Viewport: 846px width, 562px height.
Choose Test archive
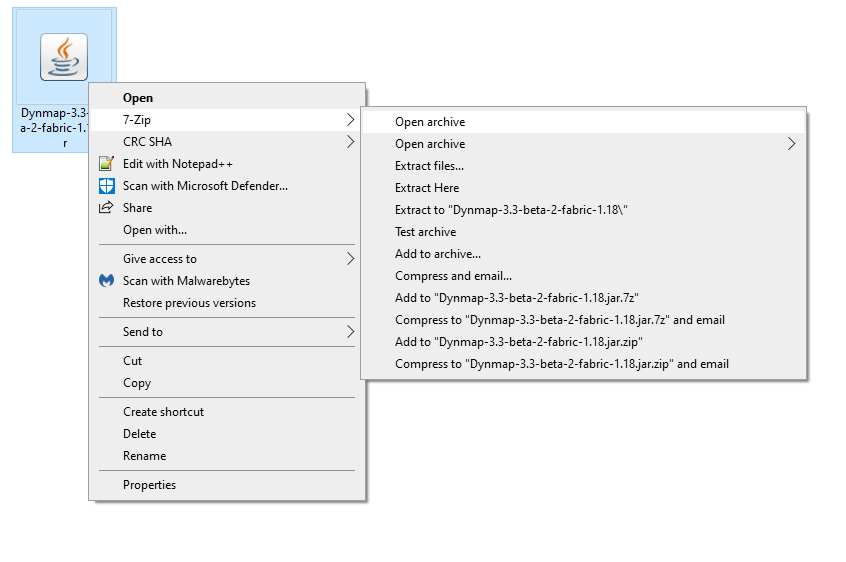pyautogui.click(x=584, y=232)
